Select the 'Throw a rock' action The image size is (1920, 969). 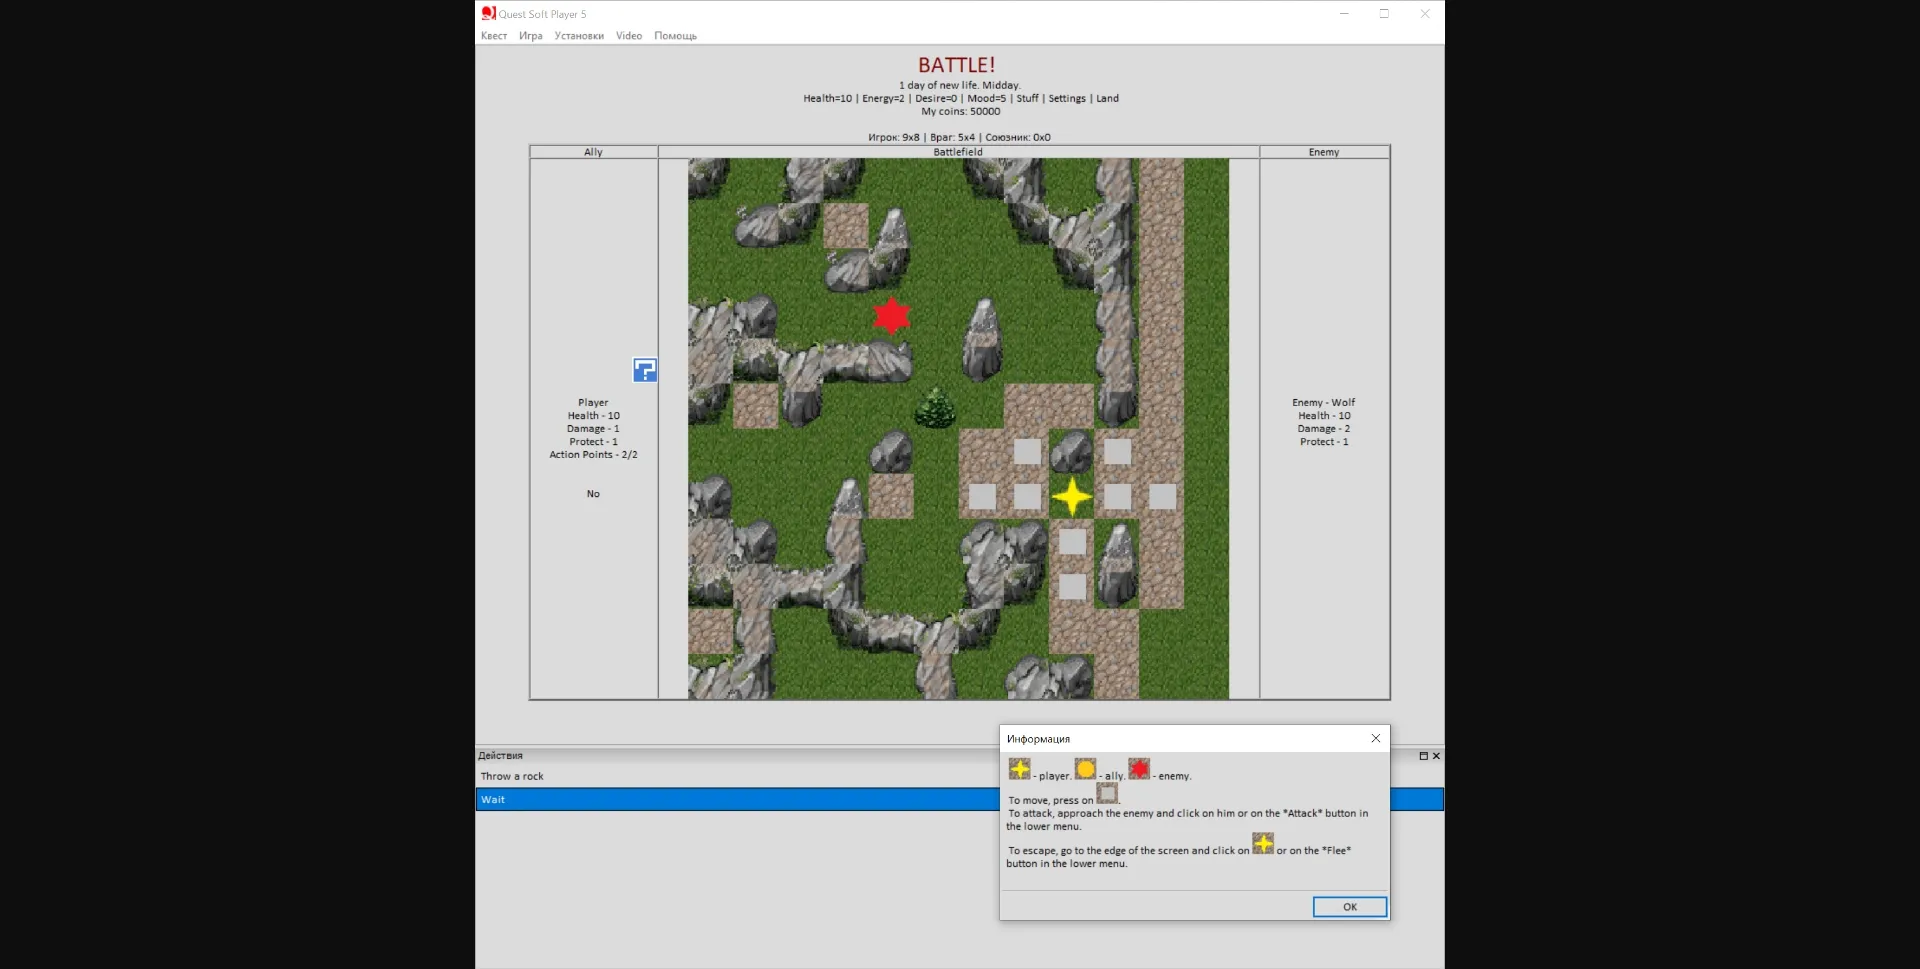tap(512, 775)
